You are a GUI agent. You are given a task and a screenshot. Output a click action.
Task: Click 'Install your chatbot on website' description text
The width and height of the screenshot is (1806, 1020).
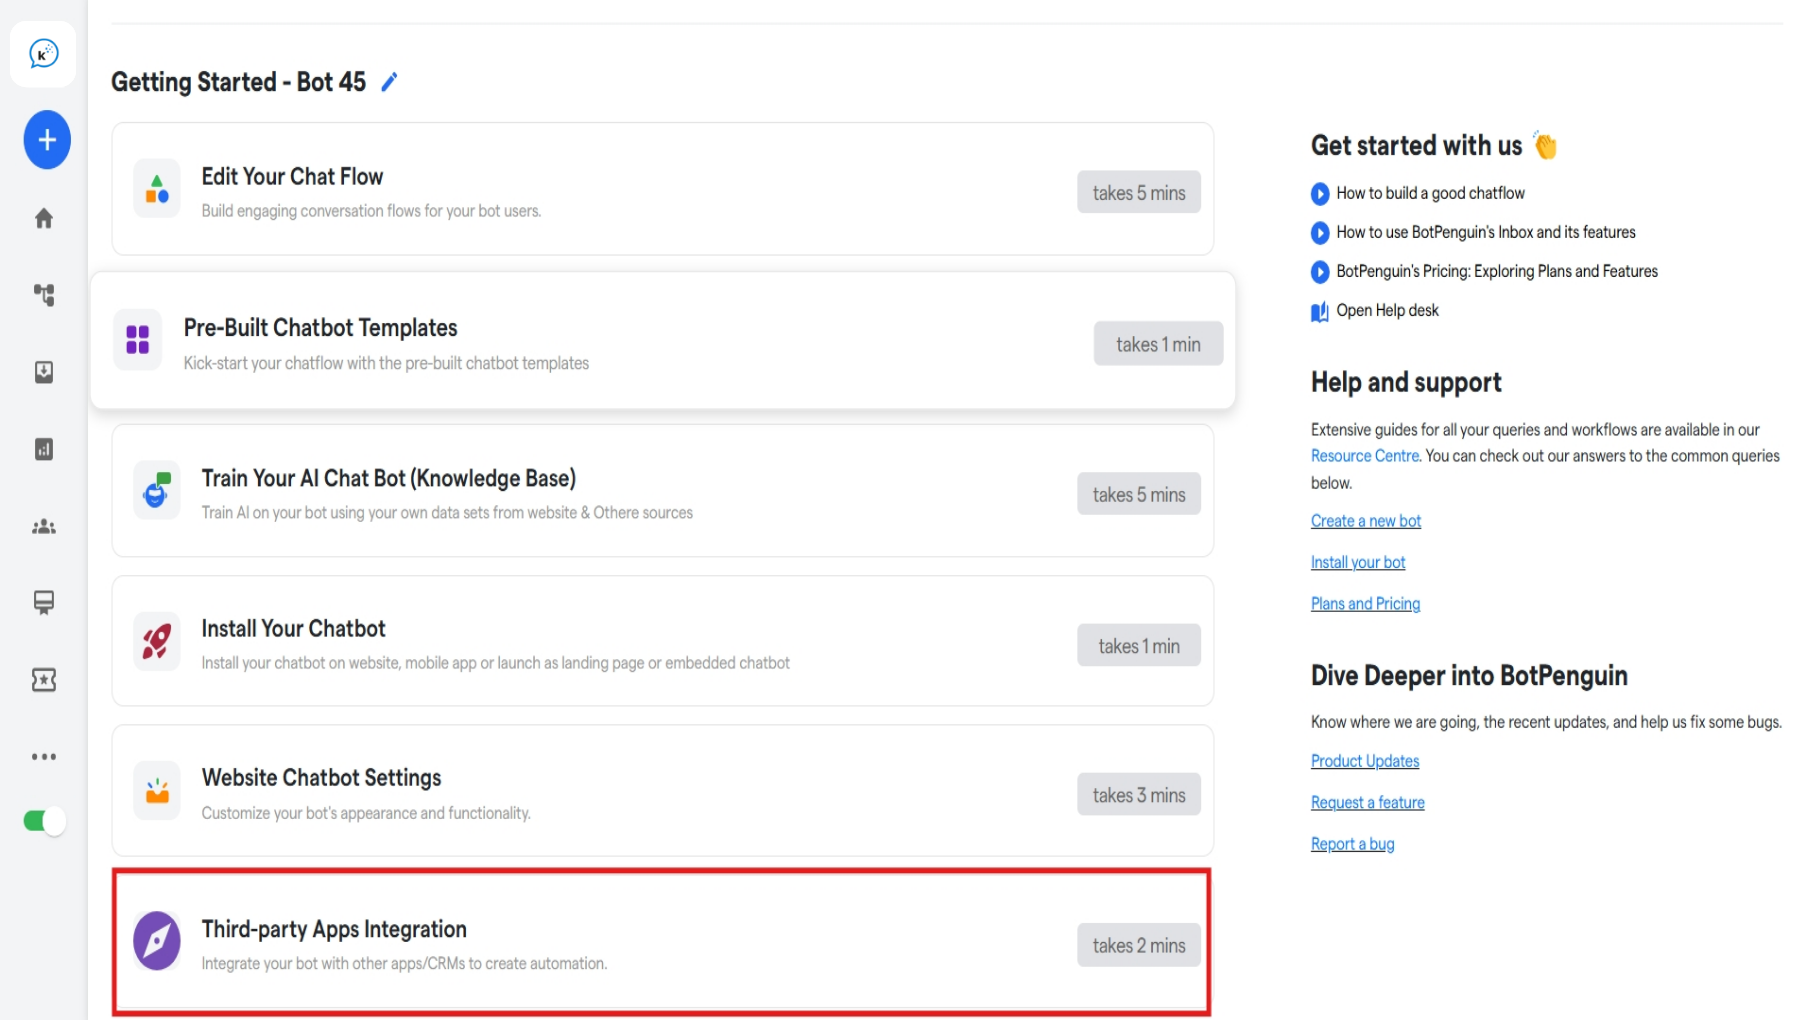coord(495,663)
